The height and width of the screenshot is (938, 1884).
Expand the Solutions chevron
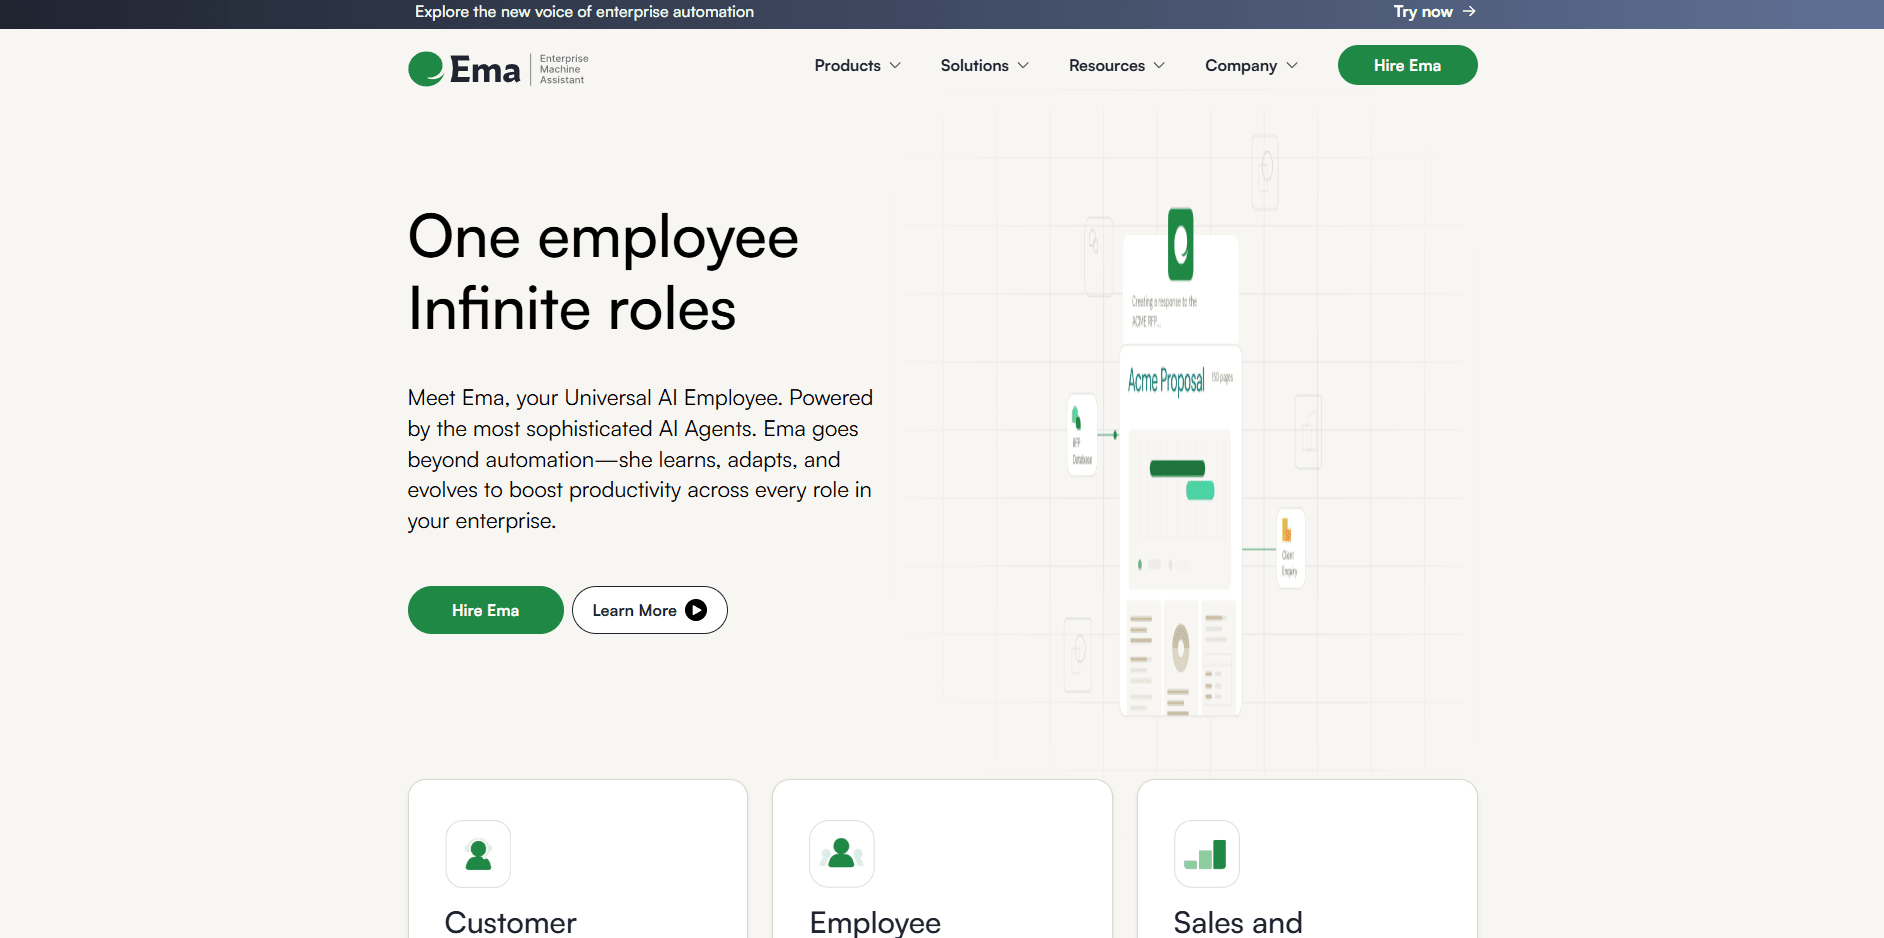click(1023, 65)
